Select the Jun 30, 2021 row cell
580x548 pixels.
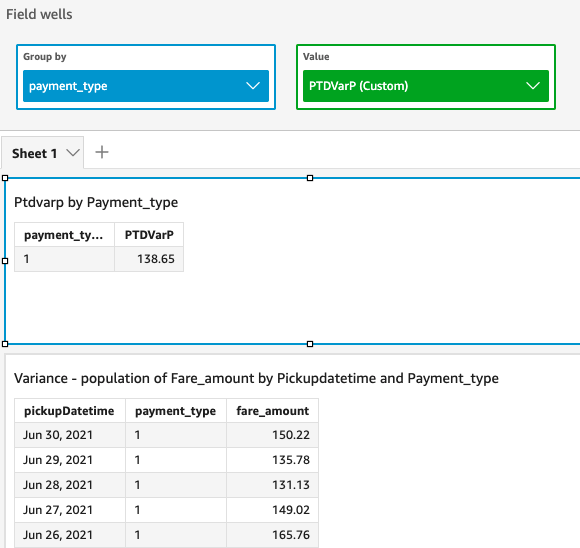70,435
